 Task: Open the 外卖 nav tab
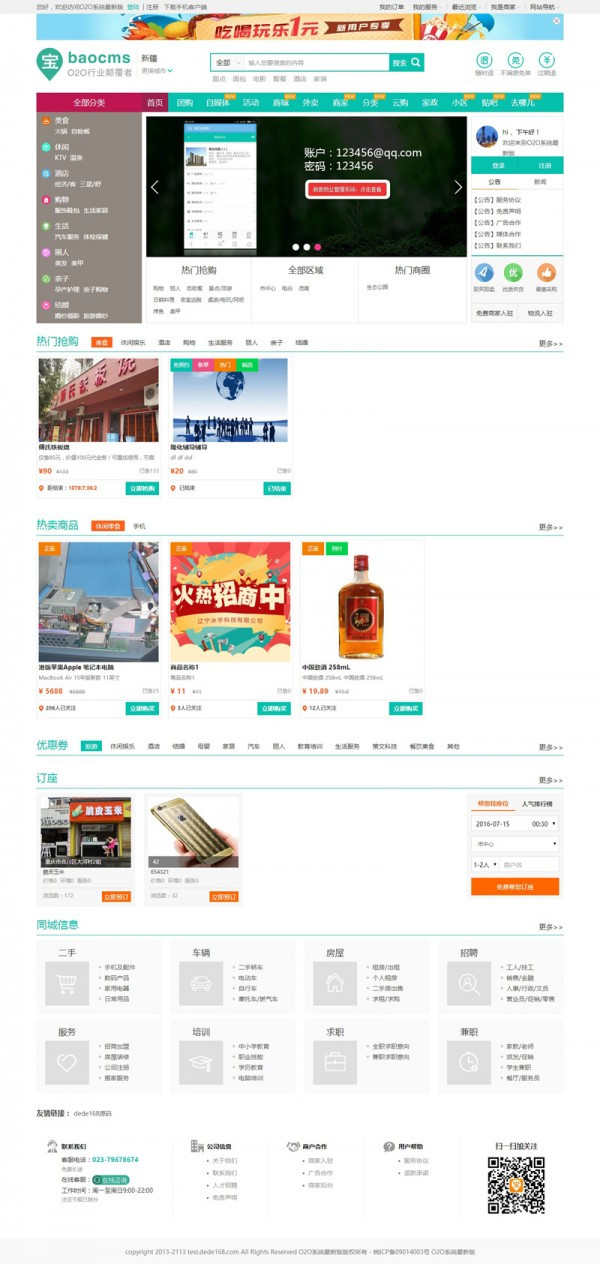click(x=310, y=102)
